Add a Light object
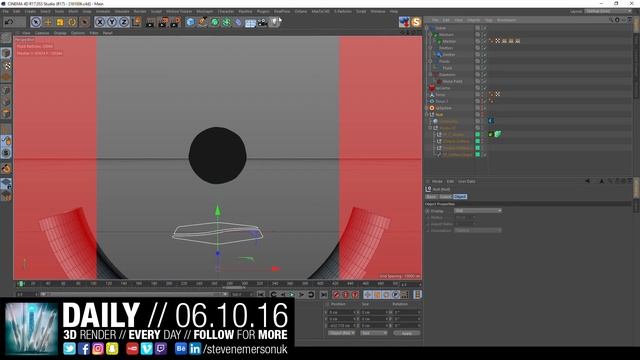 (274, 22)
